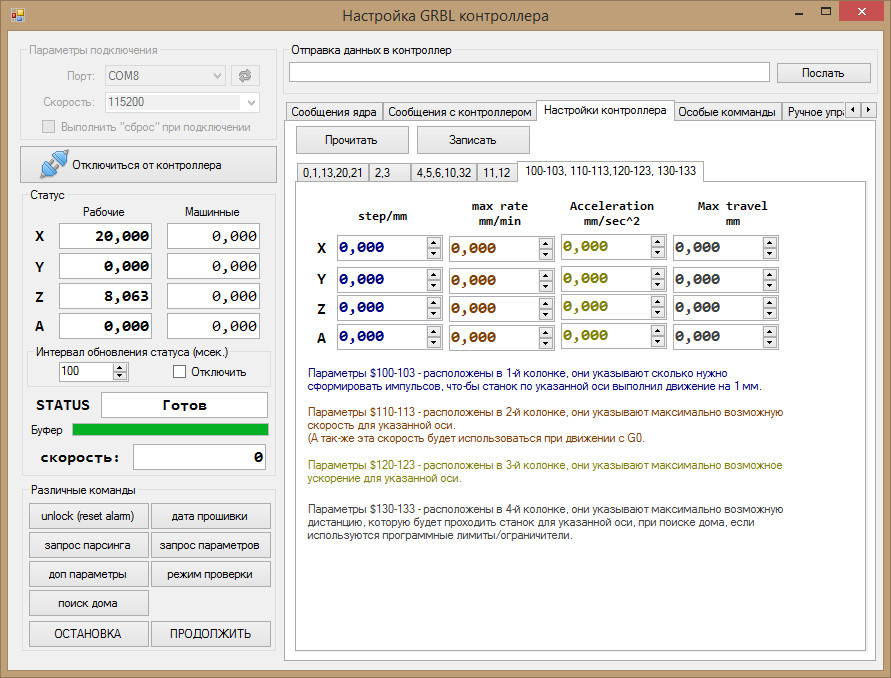The image size is (891, 678).
Task: Click the "Параметры $100-103" description text
Action: (534, 380)
